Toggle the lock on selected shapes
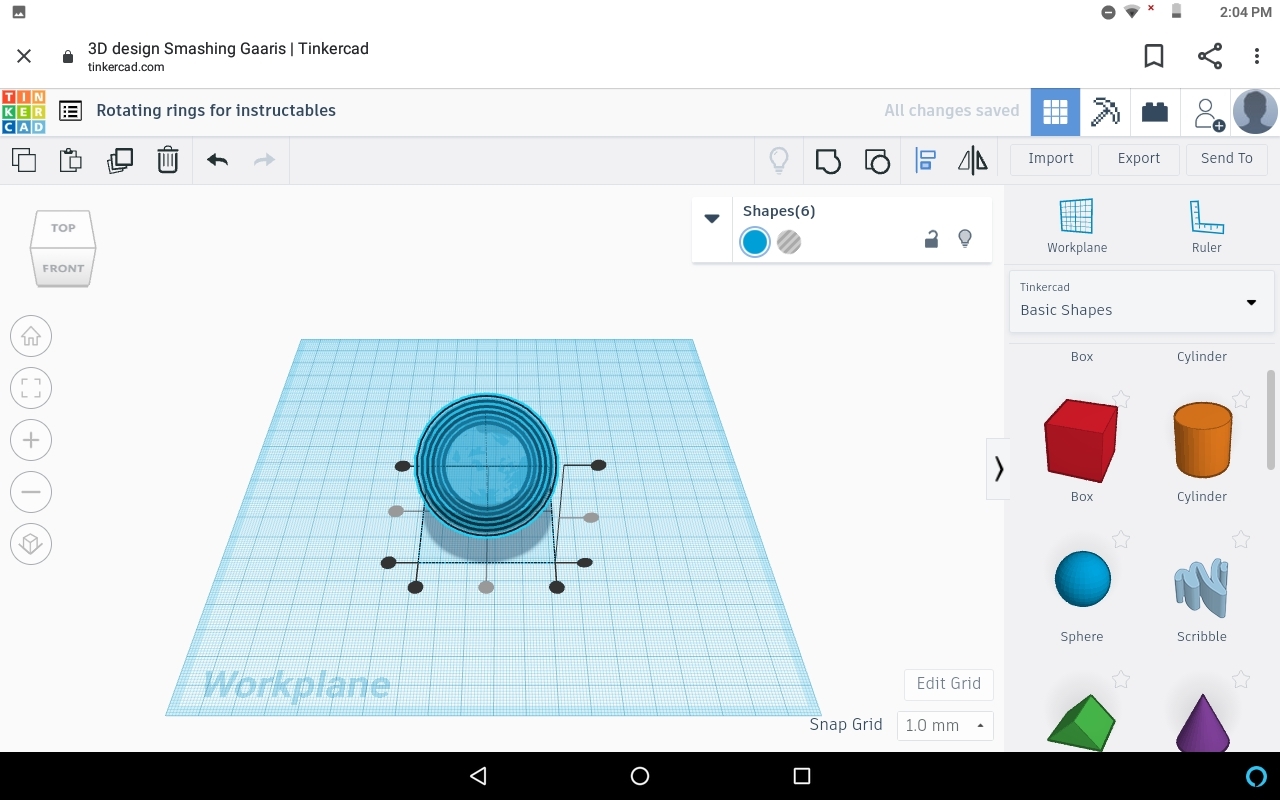The width and height of the screenshot is (1280, 800). 931,239
